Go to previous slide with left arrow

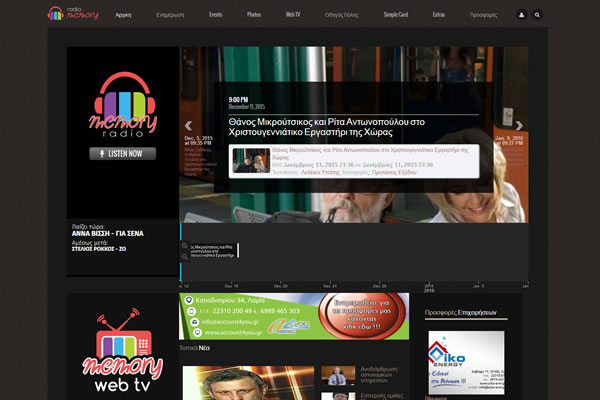coord(188,126)
